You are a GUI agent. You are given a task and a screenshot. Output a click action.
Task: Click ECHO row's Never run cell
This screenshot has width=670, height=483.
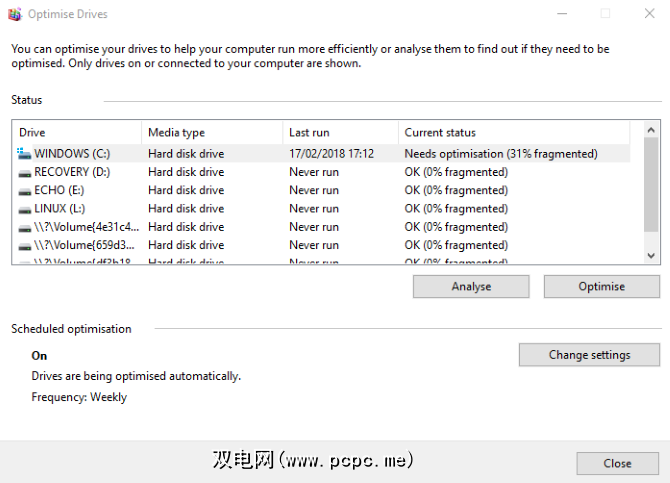click(x=314, y=190)
